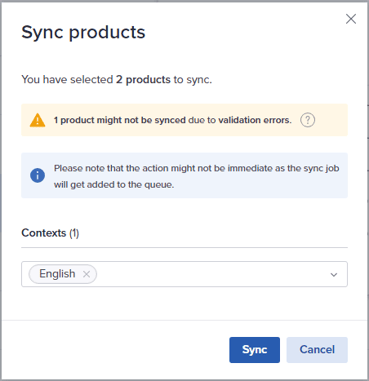Click the "1 product might not be synced" text
Viewport: 369px width, 381px height.
(x=120, y=120)
